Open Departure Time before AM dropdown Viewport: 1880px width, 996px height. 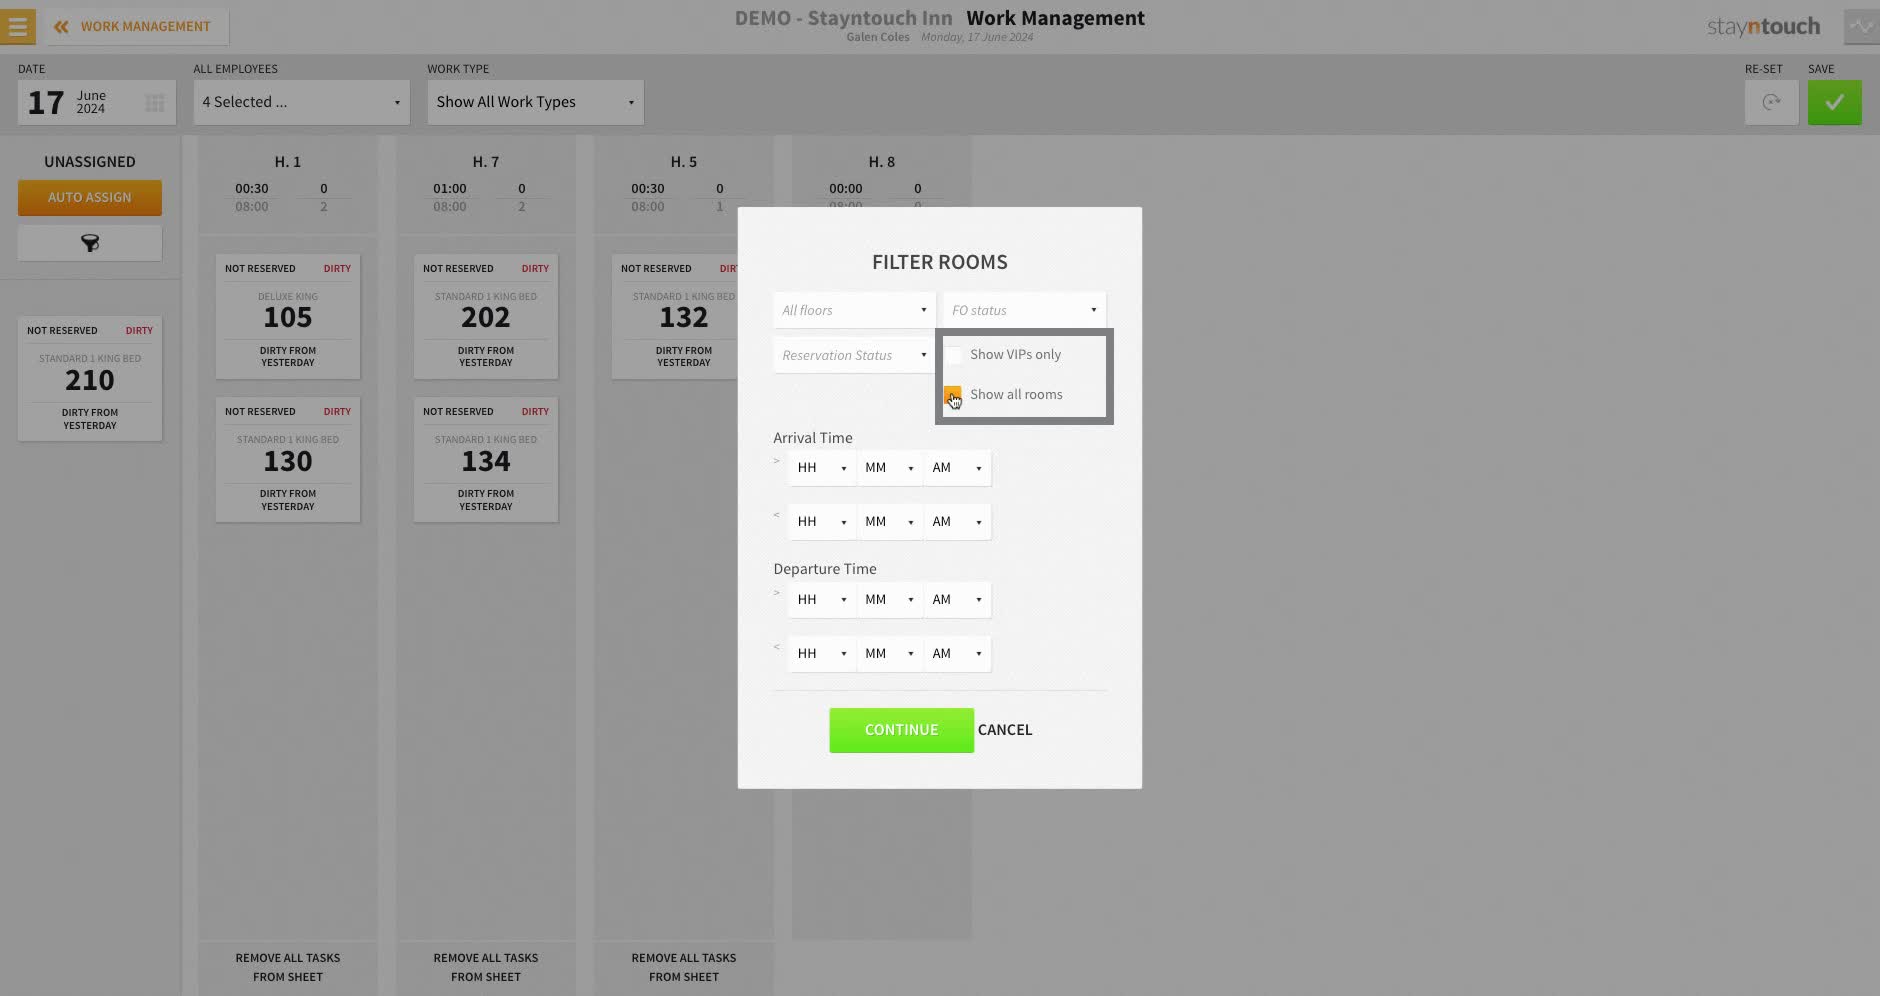(x=957, y=654)
